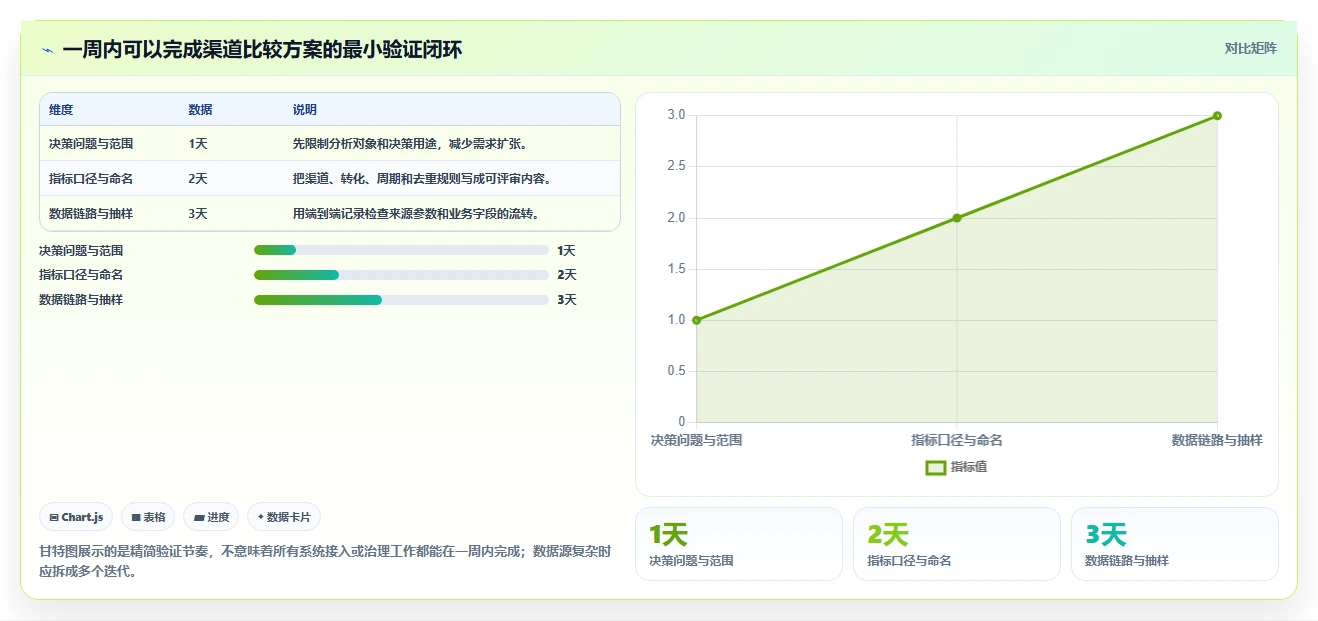Open the 1天 决策问题与范围 data card
This screenshot has width=1318, height=621.
pos(739,544)
